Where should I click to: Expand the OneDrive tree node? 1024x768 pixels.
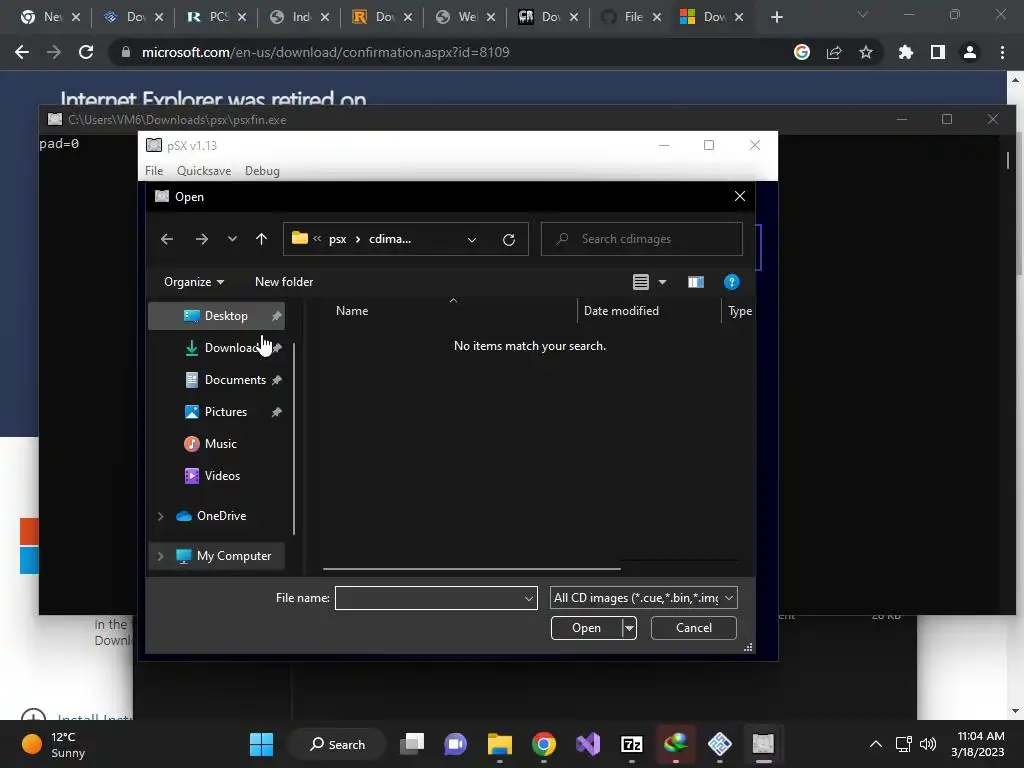point(161,516)
